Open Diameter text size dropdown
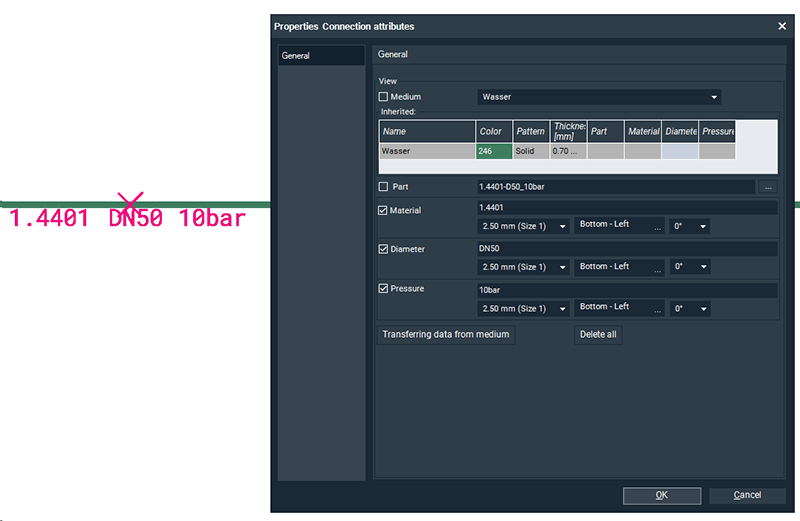Viewport: 800px width, 521px height. coord(524,268)
